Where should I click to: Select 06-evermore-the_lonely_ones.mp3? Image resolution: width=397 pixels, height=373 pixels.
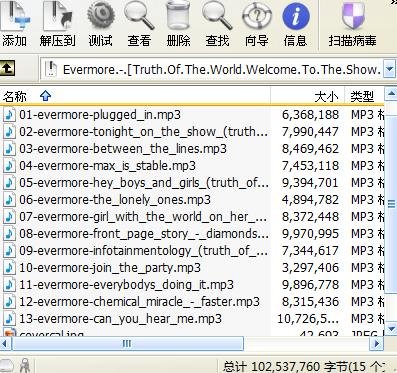pyautogui.click(x=115, y=200)
